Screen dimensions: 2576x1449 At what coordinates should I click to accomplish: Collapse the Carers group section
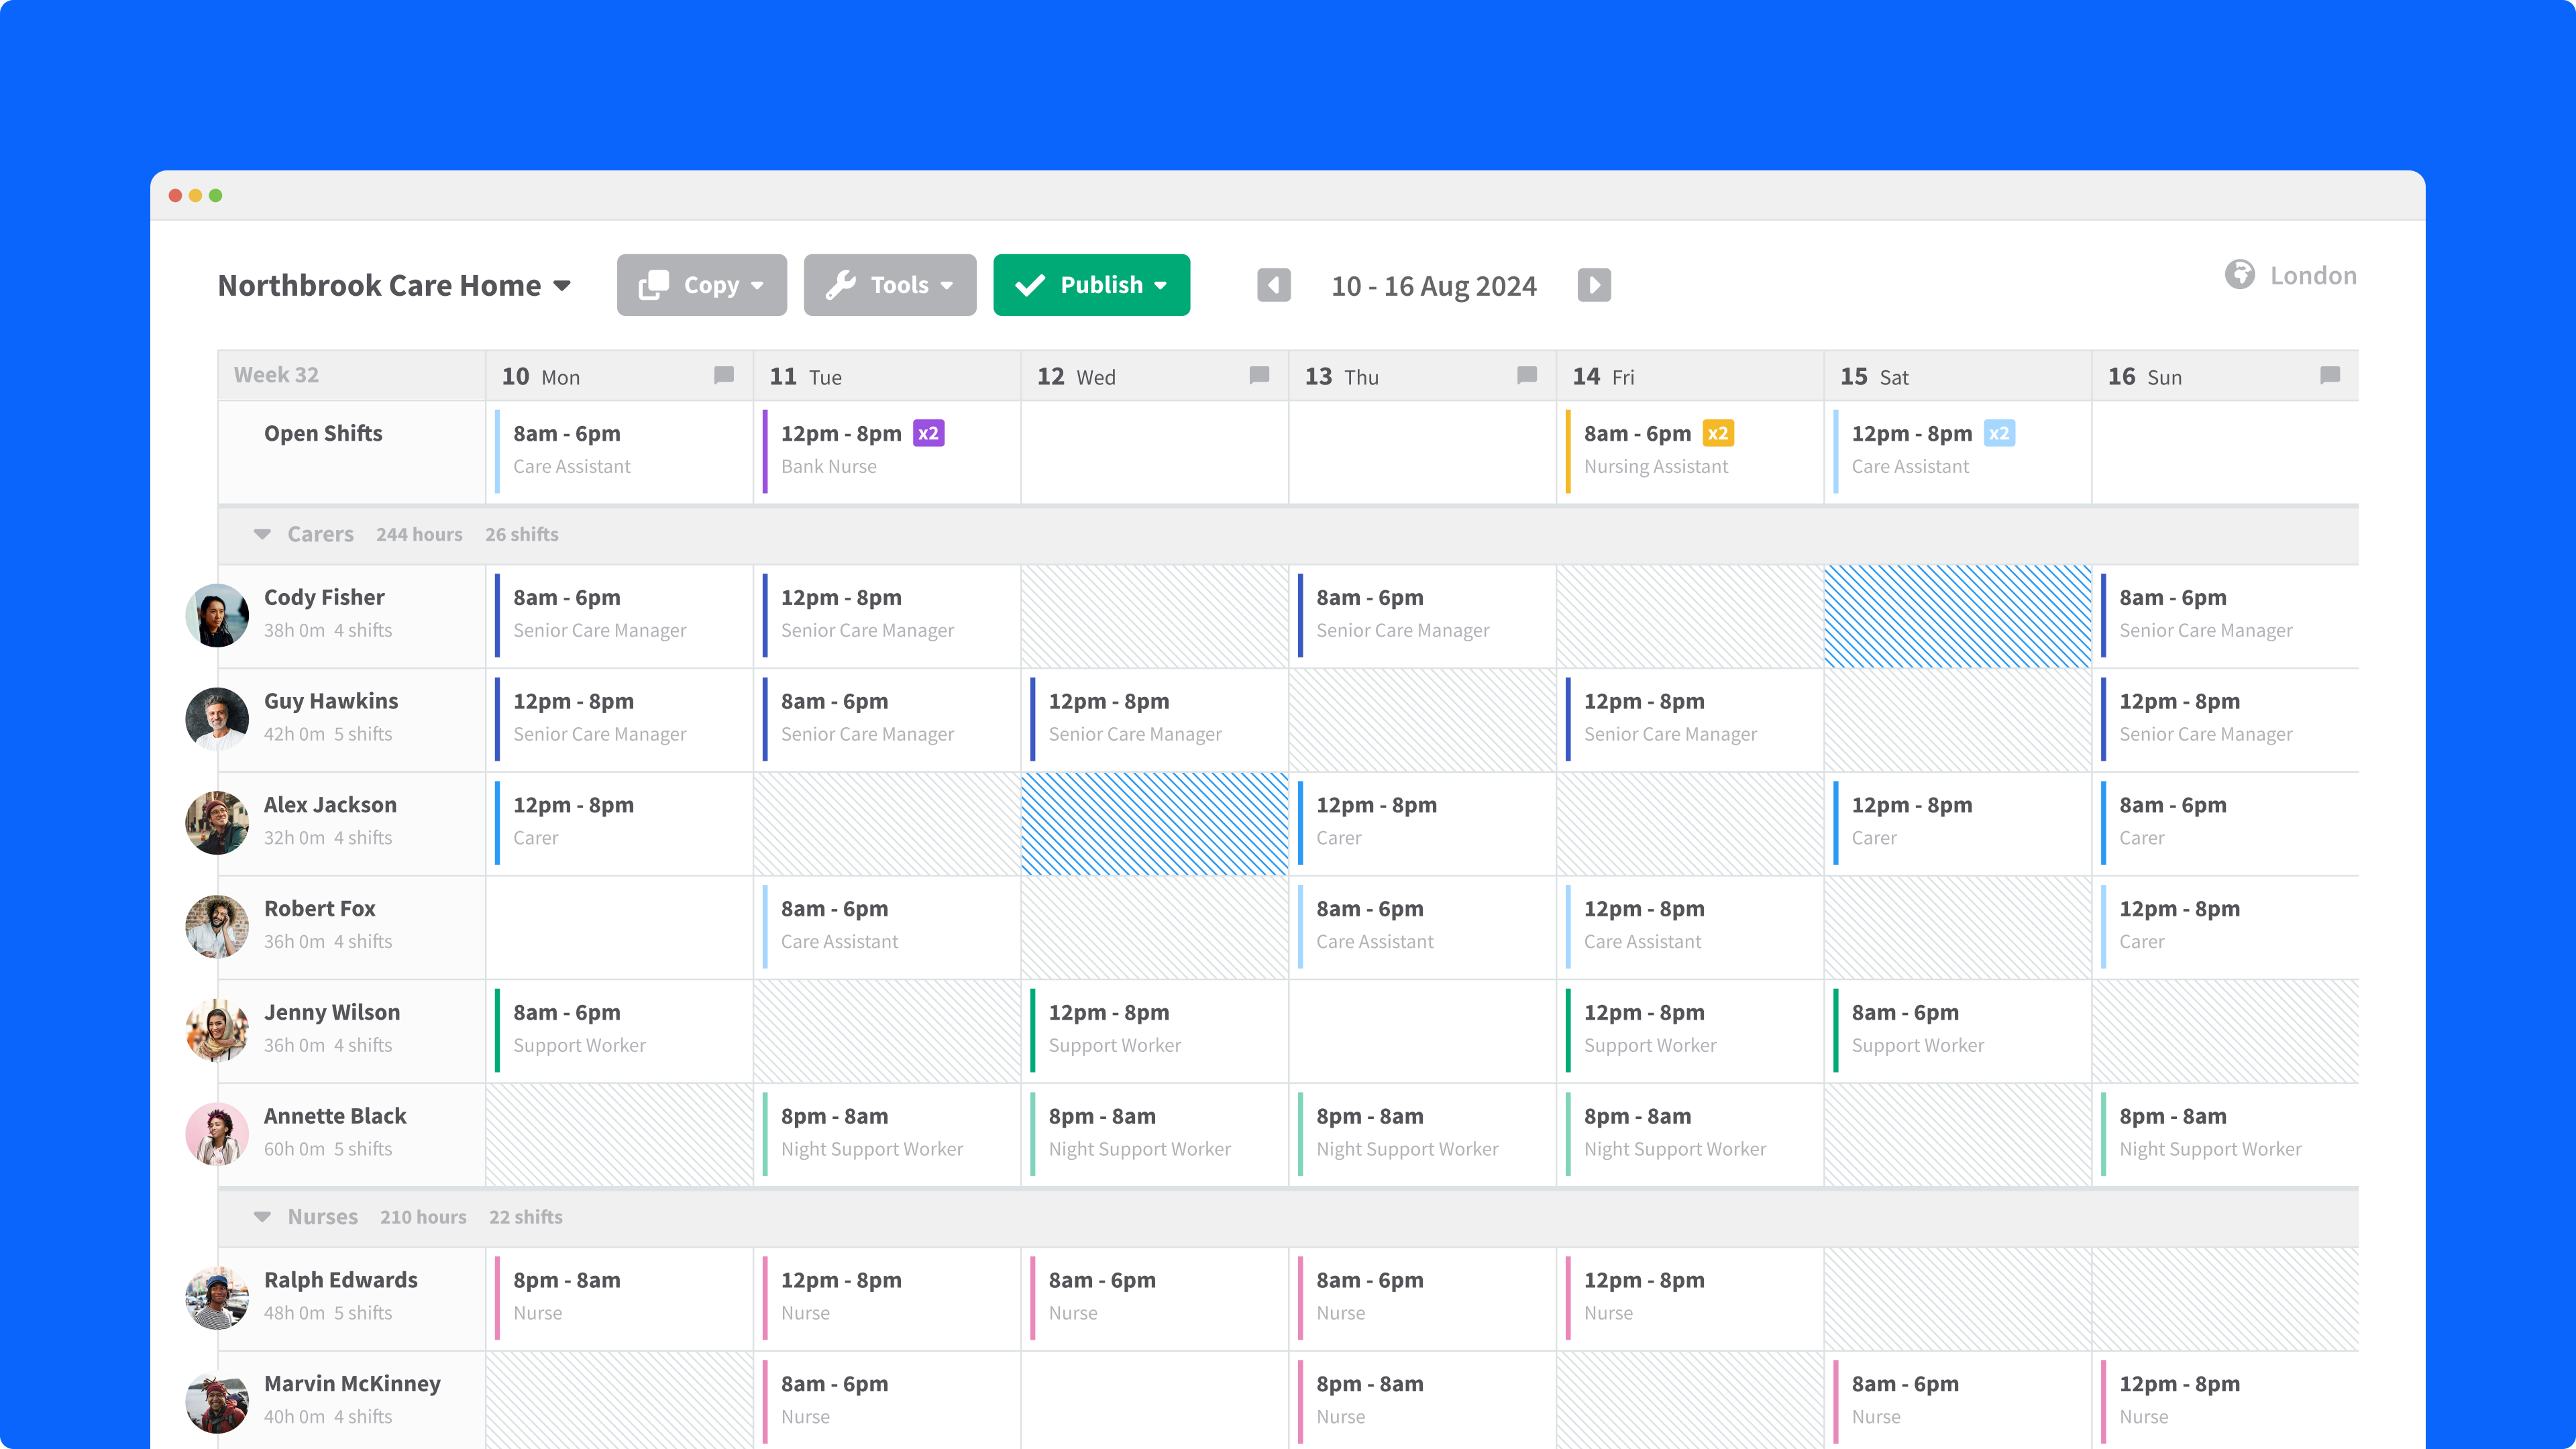click(x=262, y=534)
